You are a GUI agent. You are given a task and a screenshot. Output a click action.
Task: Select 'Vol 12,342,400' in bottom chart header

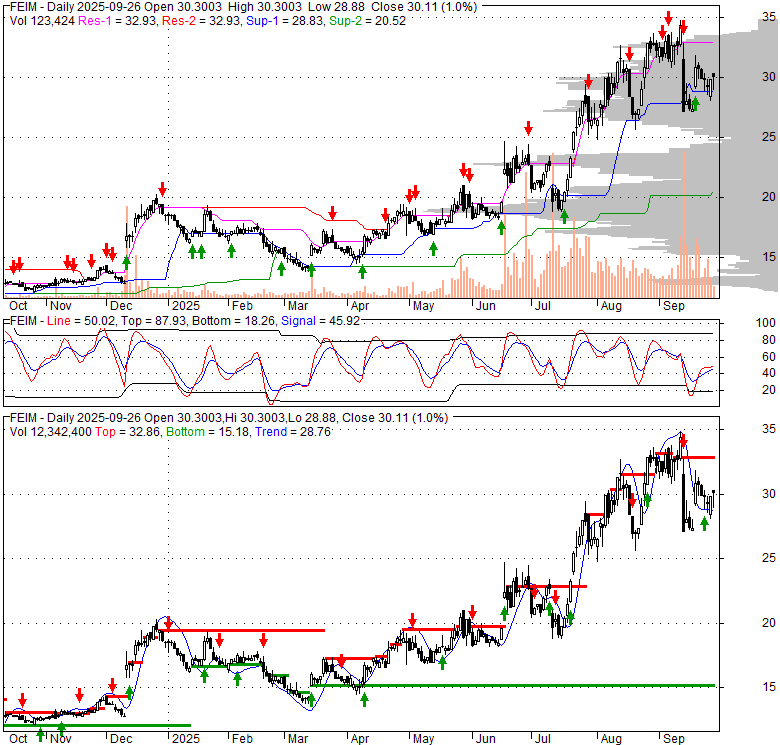[x=50, y=432]
